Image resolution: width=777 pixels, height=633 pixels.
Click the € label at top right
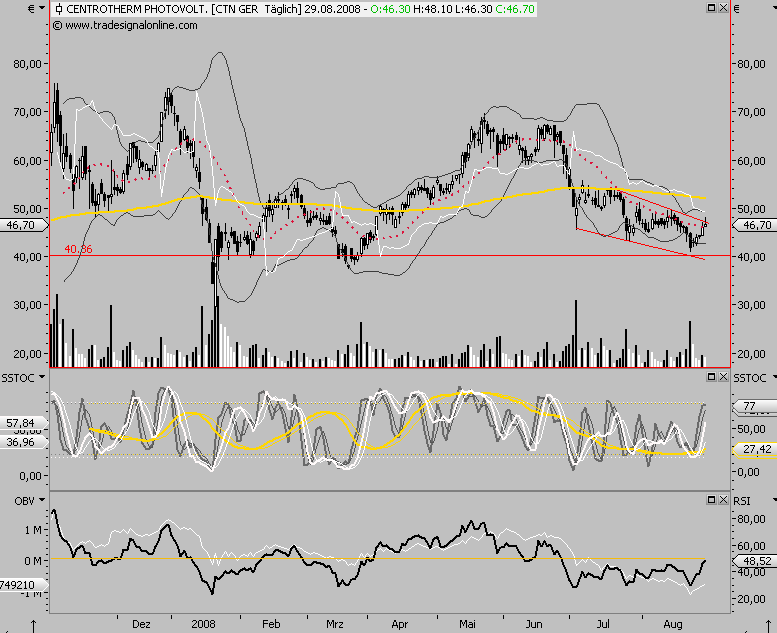click(736, 9)
